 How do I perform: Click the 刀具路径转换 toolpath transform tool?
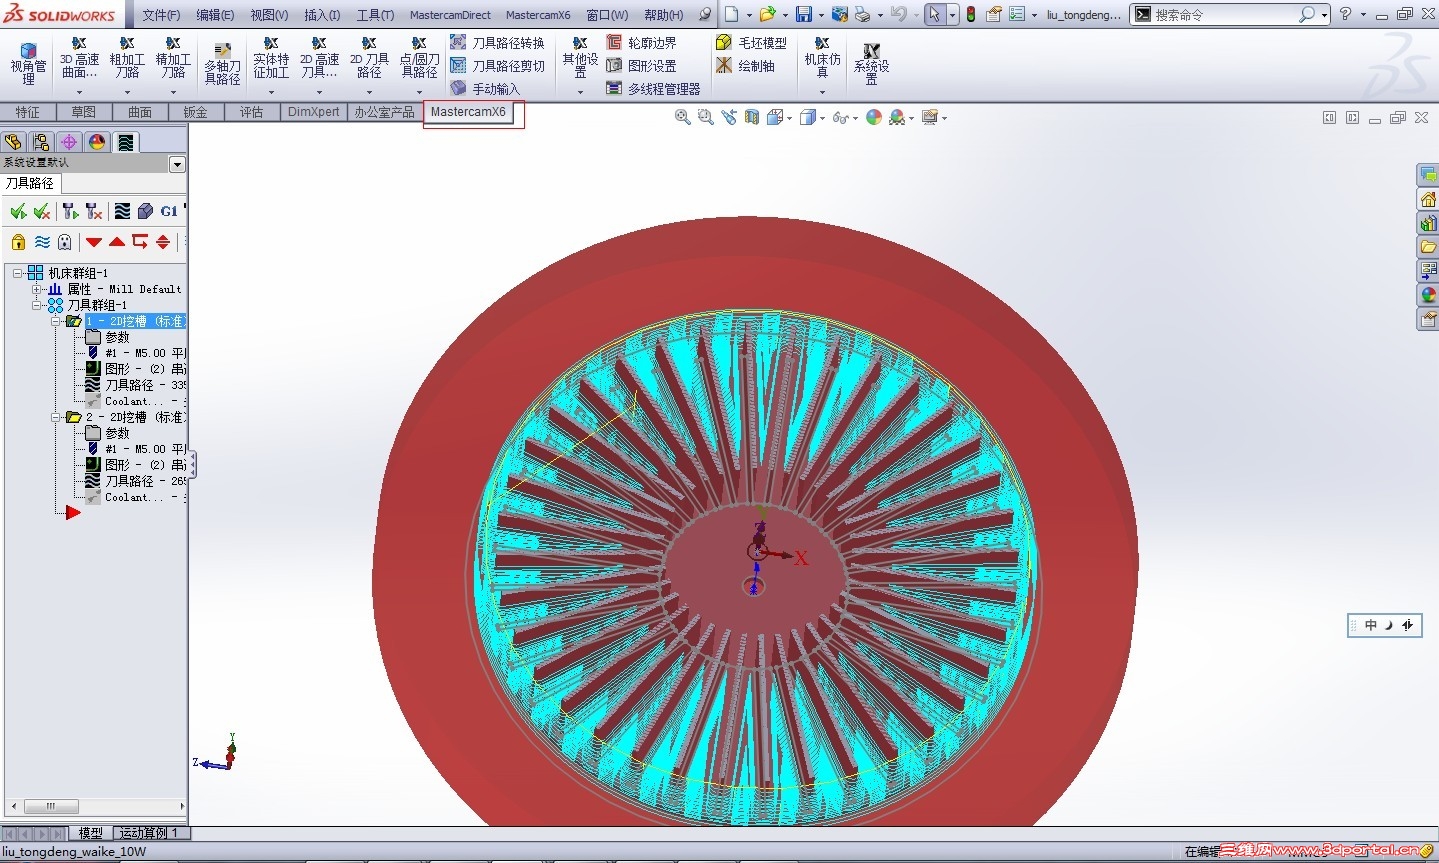click(497, 43)
